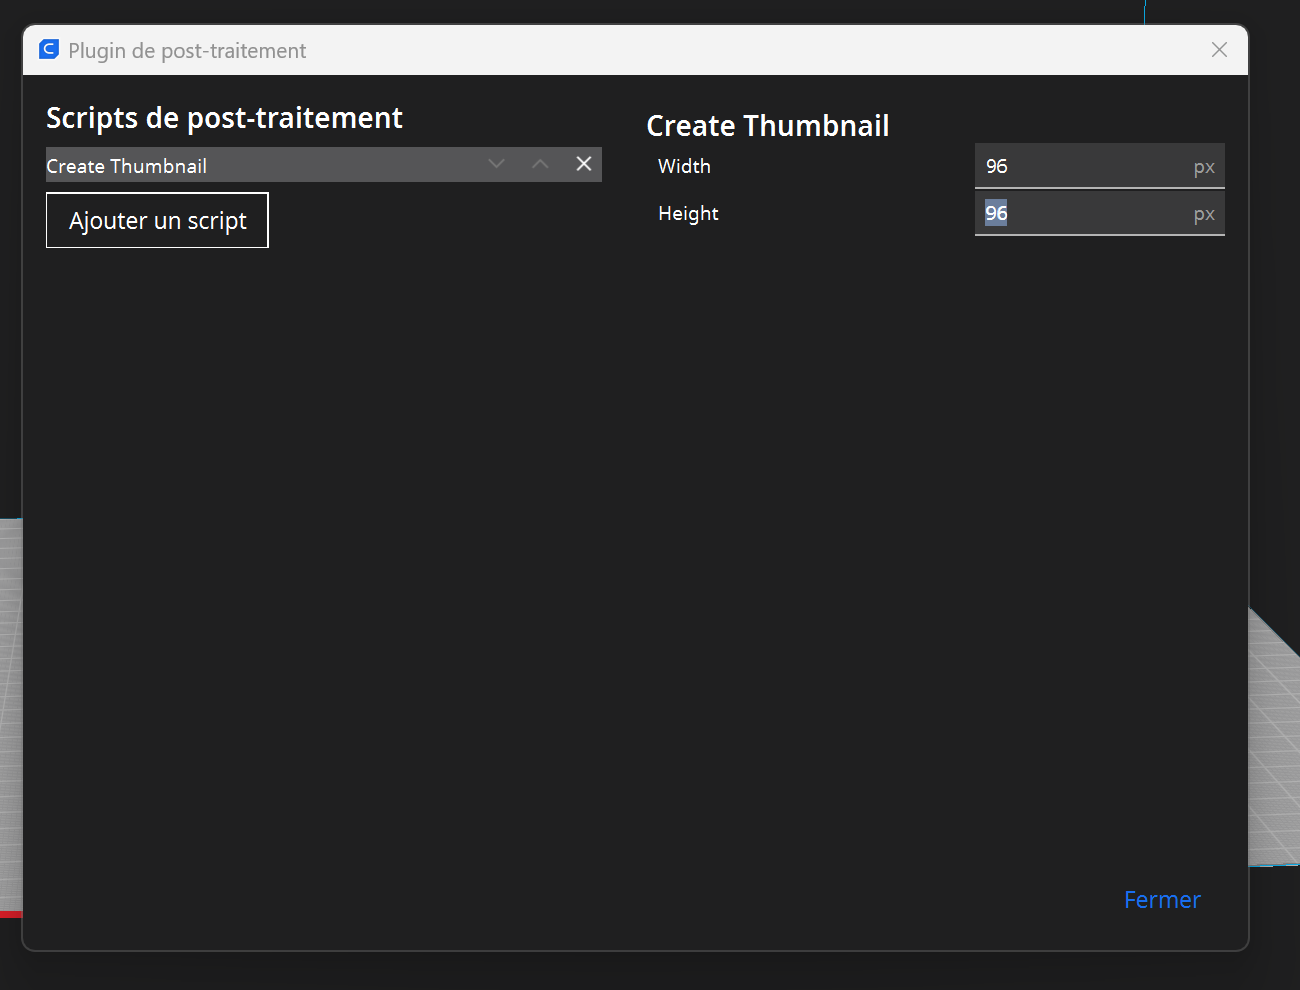1300x990 pixels.
Task: Click the Cura logo in title bar
Action: click(x=49, y=50)
